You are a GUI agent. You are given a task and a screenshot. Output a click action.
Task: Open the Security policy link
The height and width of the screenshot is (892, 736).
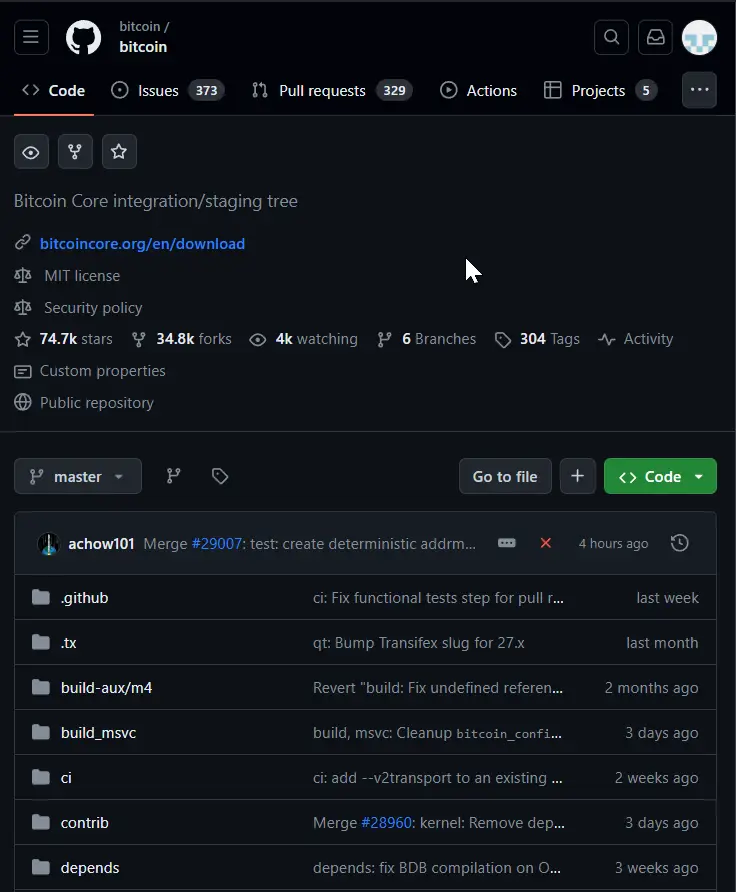pyautogui.click(x=93, y=308)
